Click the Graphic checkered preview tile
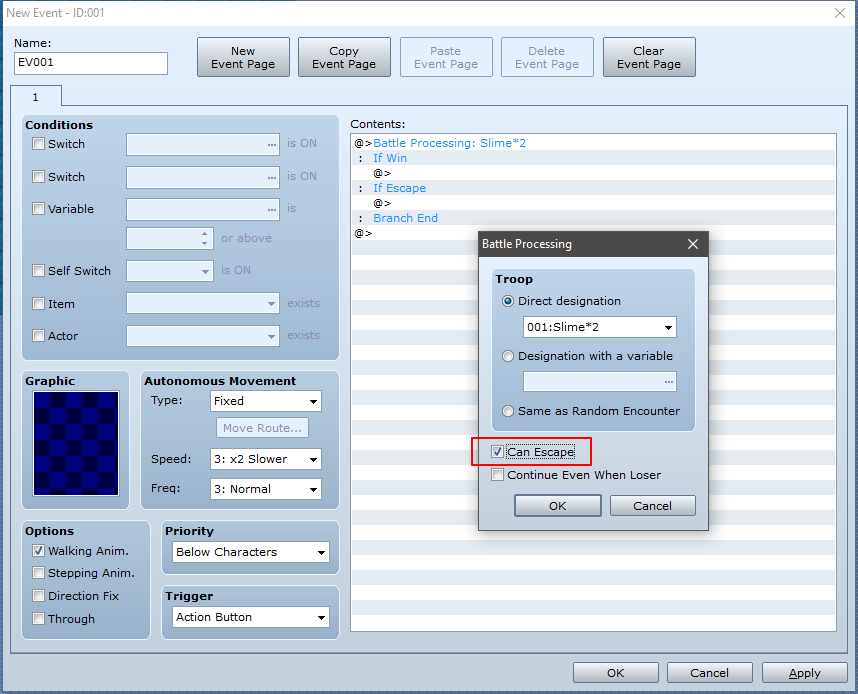The width and height of the screenshot is (858, 694). [x=76, y=443]
